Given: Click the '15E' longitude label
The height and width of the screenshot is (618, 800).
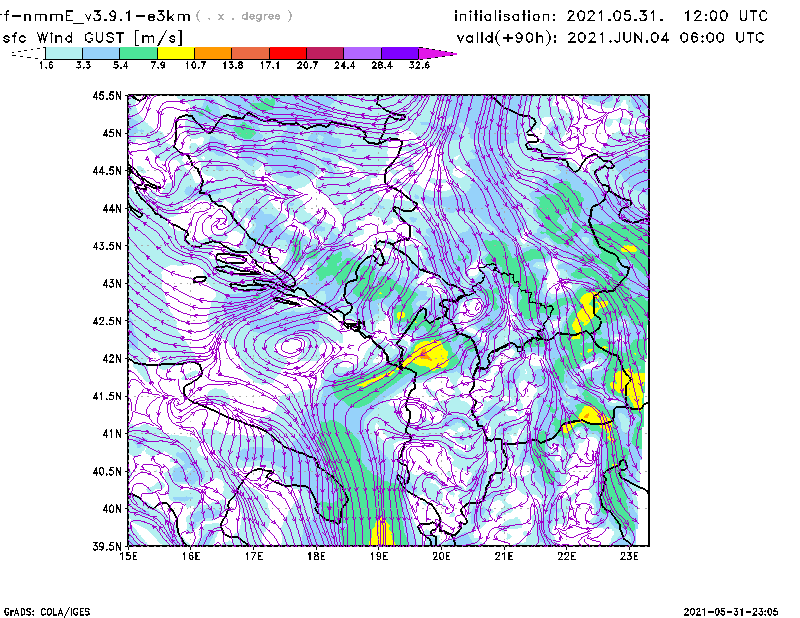Looking at the screenshot, I should coord(128,556).
